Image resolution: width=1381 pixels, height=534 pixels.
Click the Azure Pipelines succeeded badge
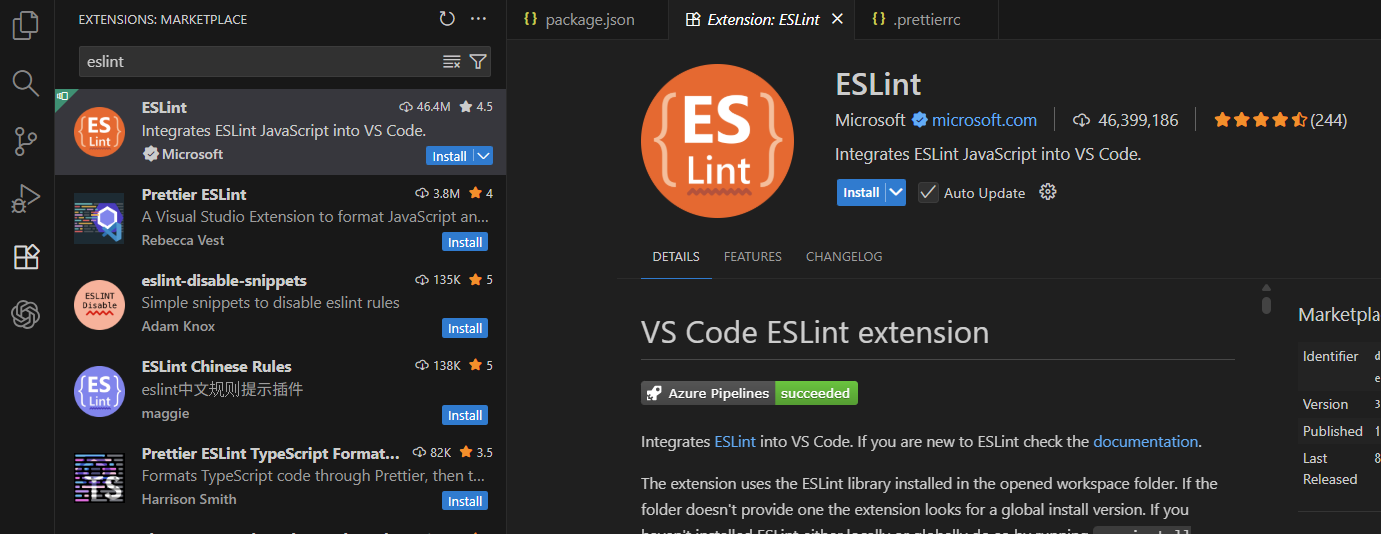[x=749, y=393]
